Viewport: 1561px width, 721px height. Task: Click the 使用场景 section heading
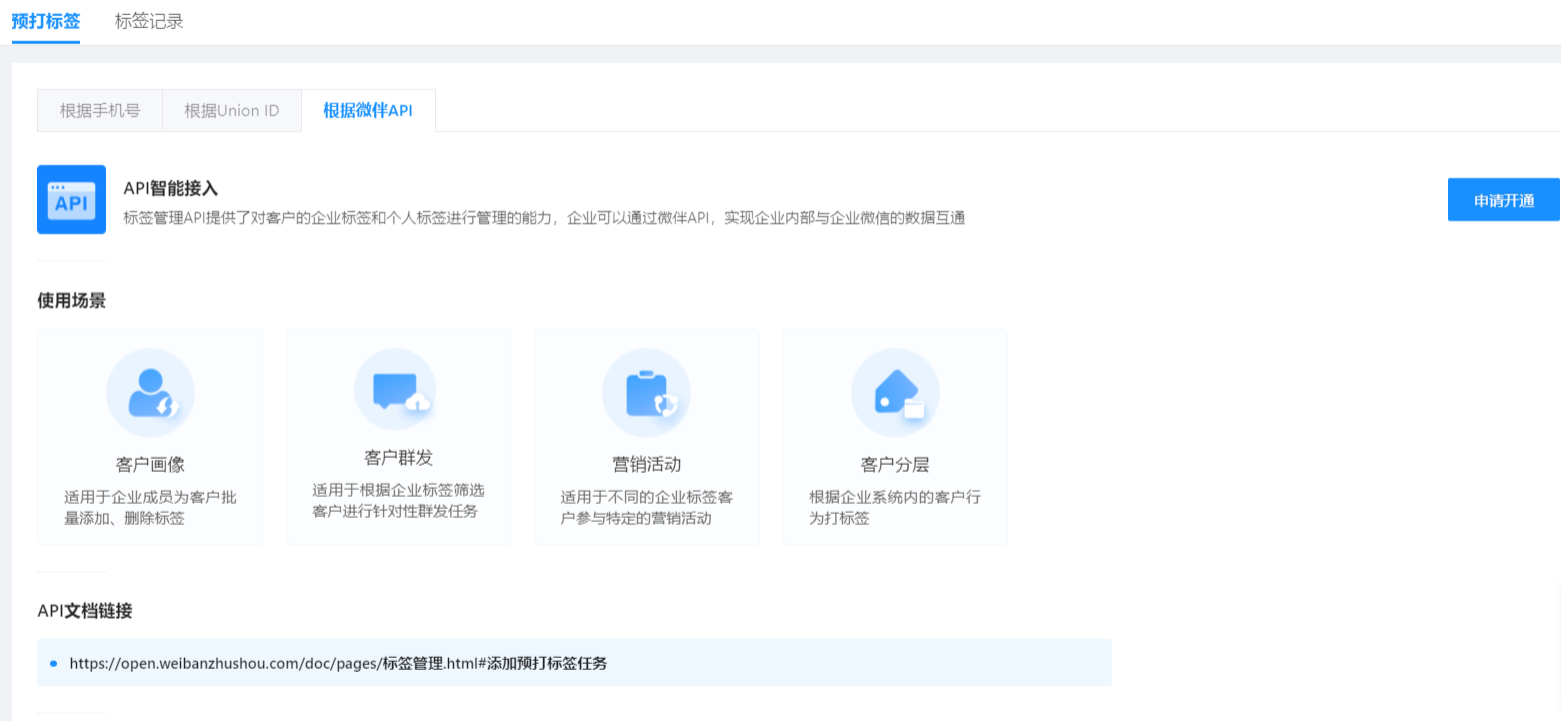point(71,300)
